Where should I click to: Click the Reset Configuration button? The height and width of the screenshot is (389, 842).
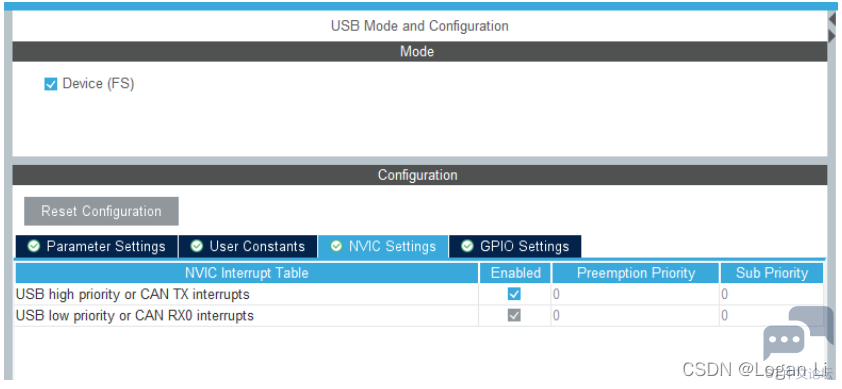point(101,211)
